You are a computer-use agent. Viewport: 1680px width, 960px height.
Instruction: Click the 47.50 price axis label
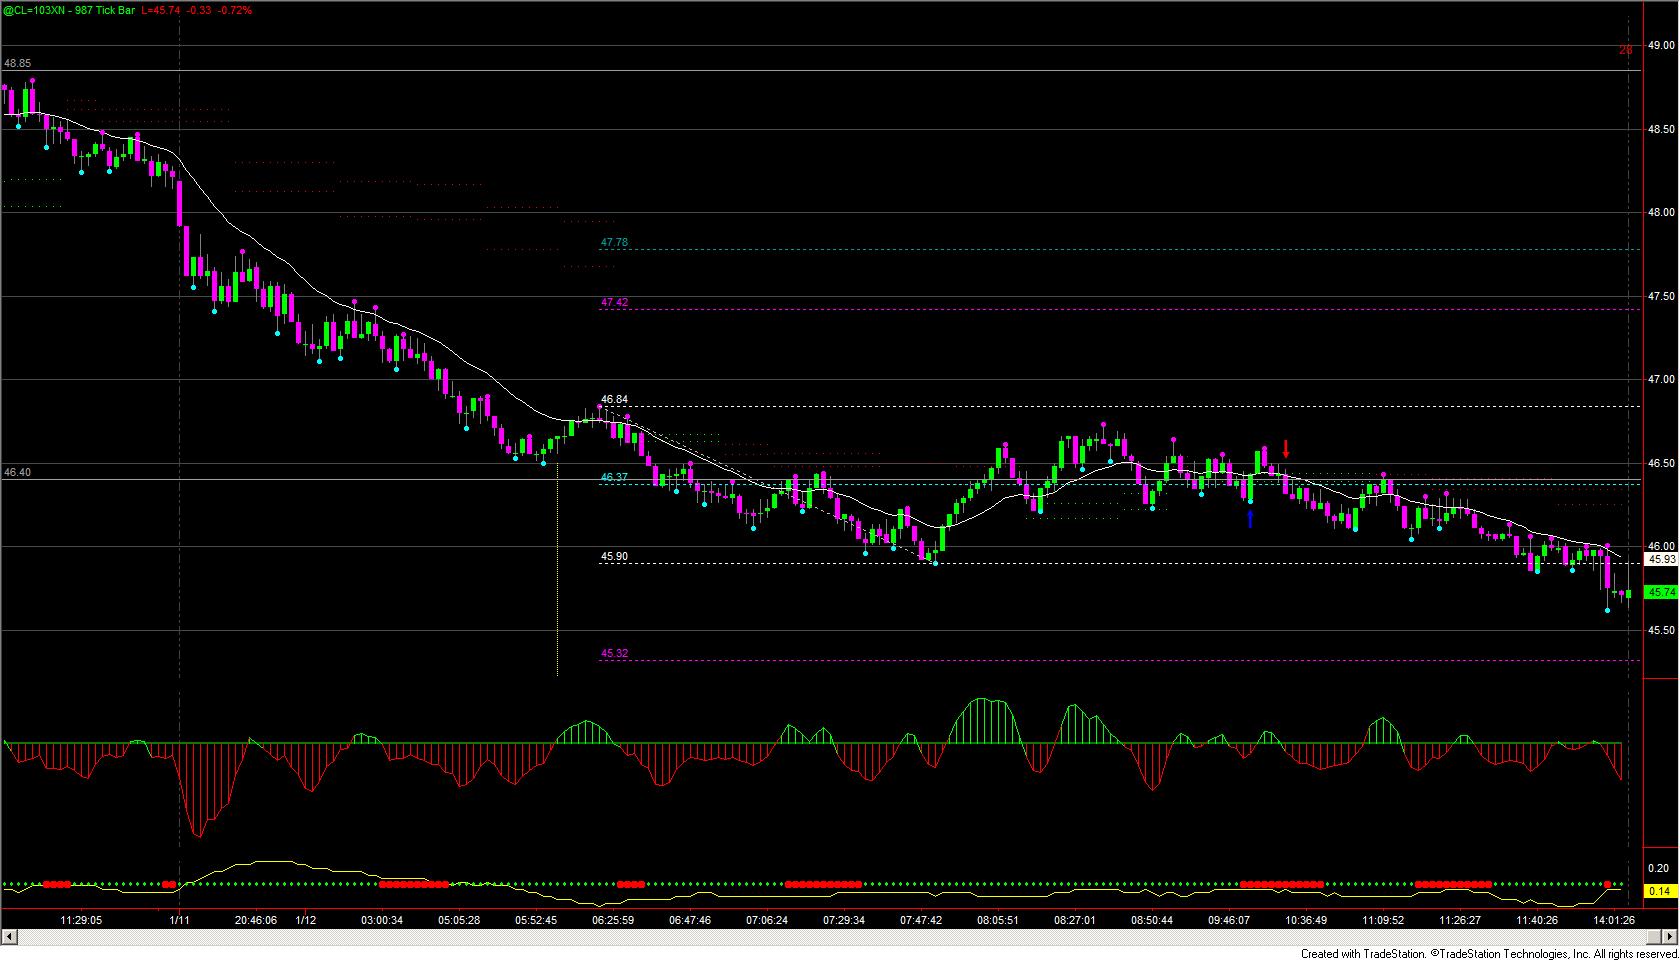click(1662, 296)
